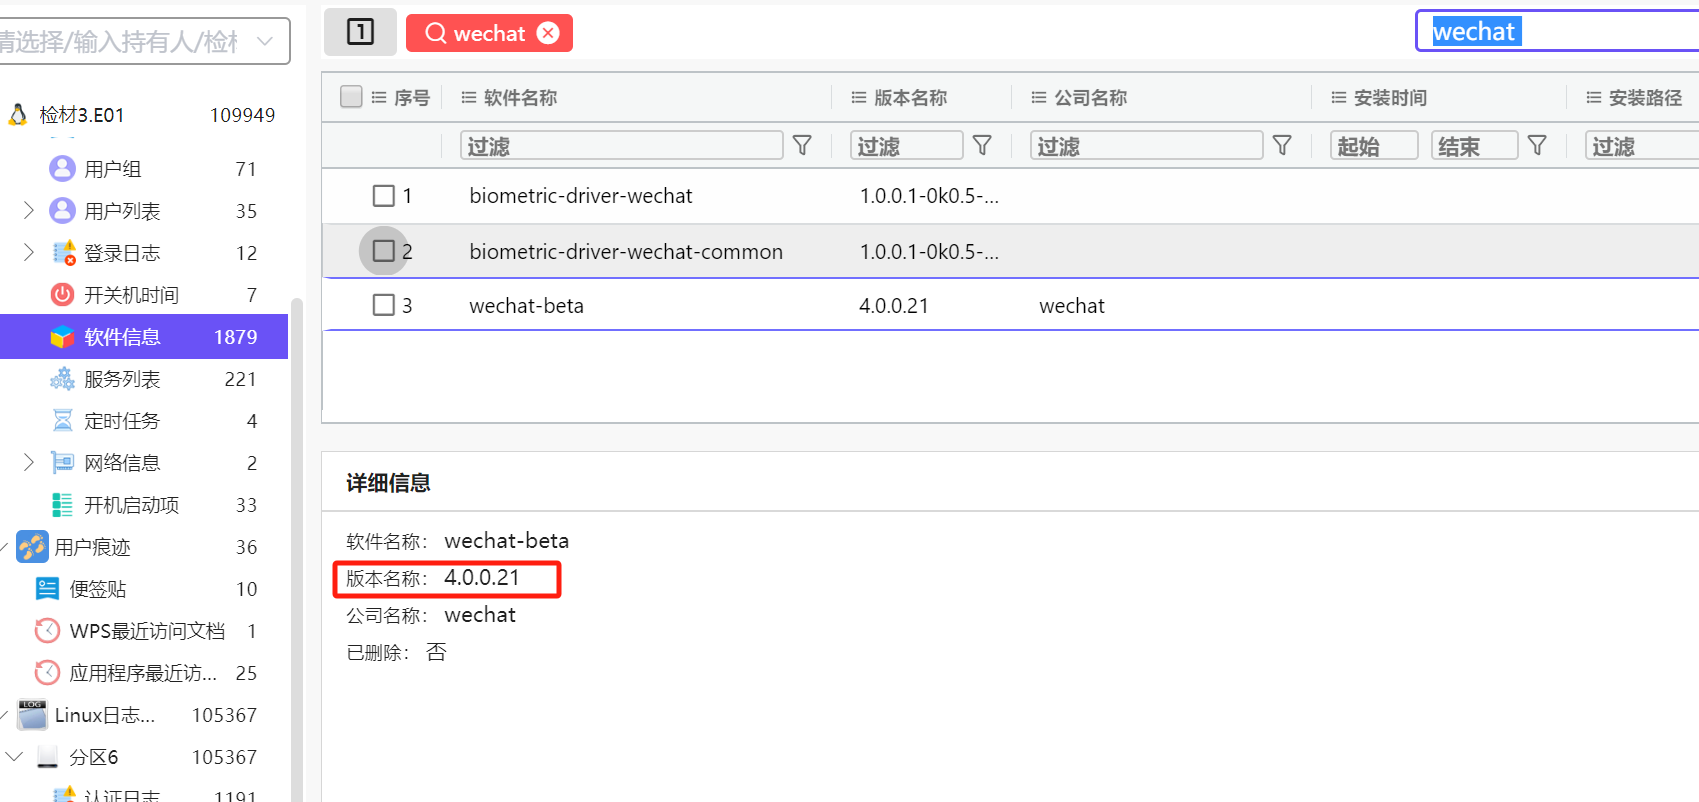This screenshot has width=1699, height=802.
Task: Click the 定时任务 hourglass icon
Action: (62, 420)
